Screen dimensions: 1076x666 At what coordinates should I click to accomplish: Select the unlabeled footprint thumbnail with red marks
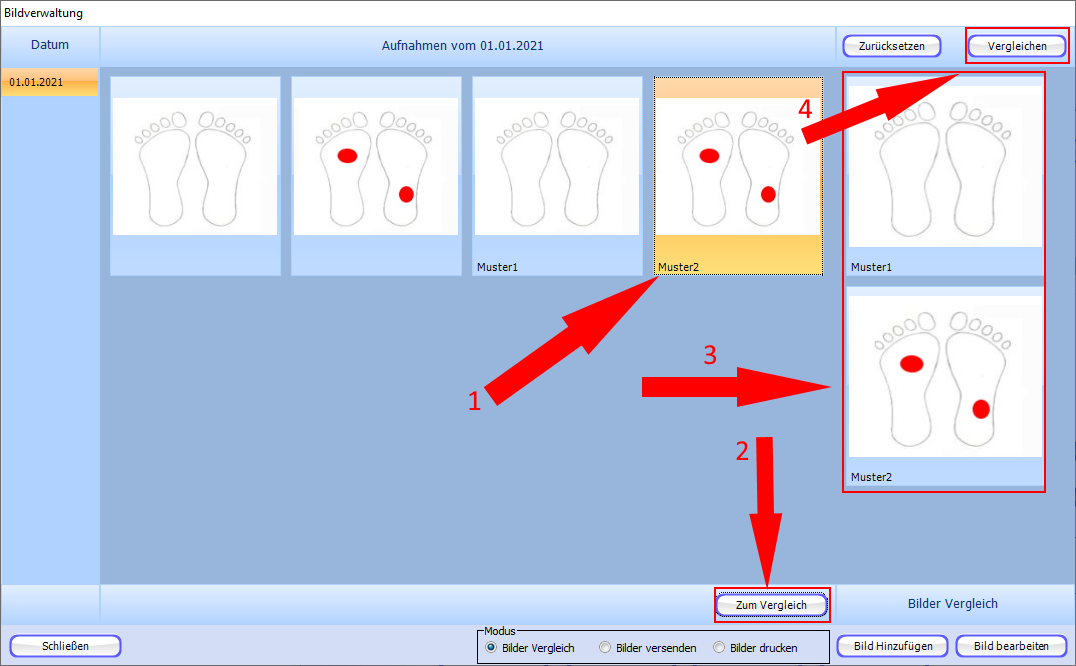pyautogui.click(x=376, y=170)
